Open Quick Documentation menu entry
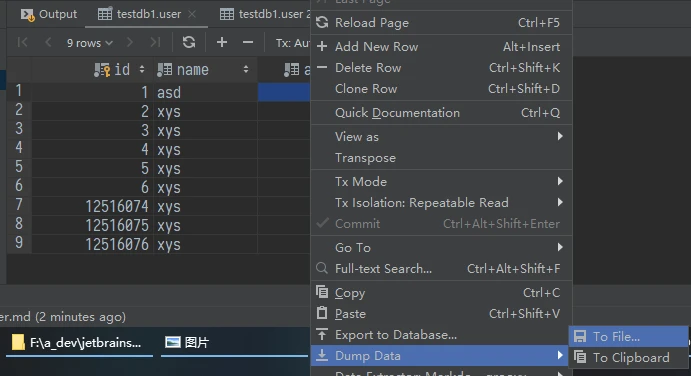Image resolution: width=691 pixels, height=376 pixels. pyautogui.click(x=442, y=113)
